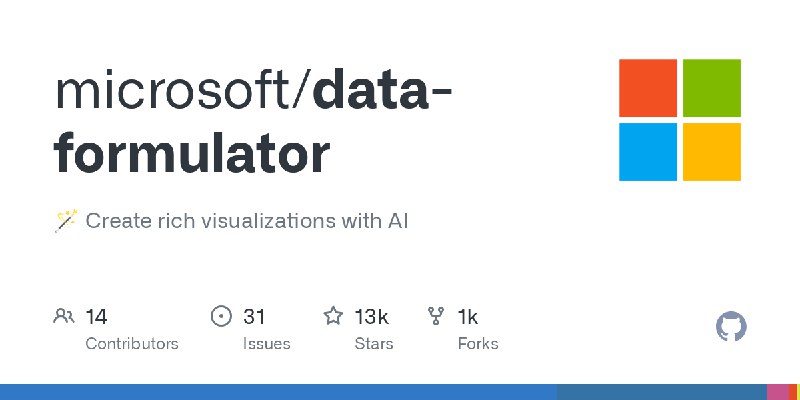This screenshot has height=400, width=800.
Task: Click the 31 issues count
Action: [254, 317]
